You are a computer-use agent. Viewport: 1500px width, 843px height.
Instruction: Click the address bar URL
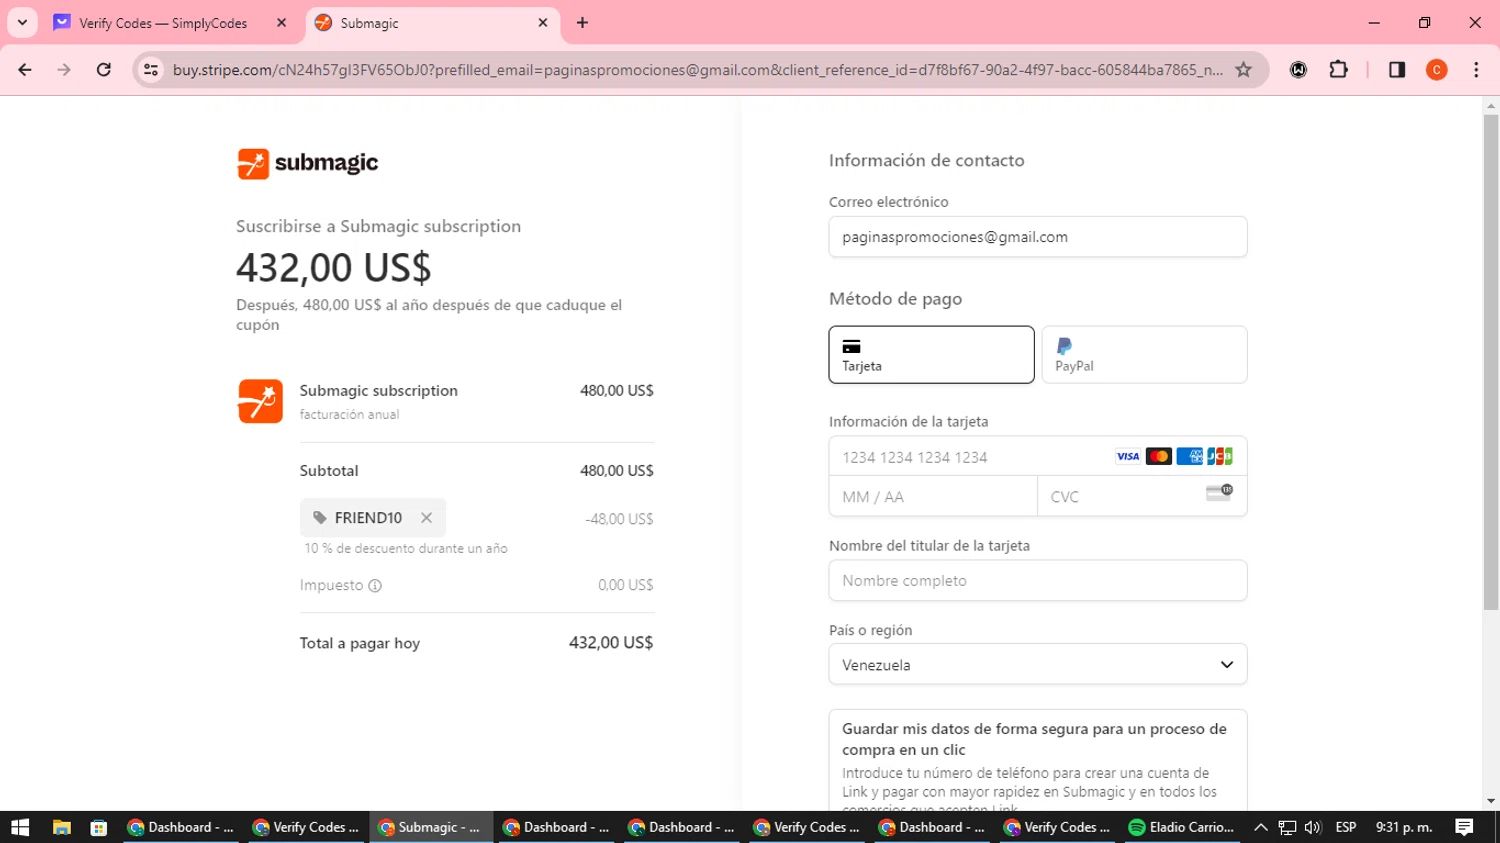click(x=697, y=70)
